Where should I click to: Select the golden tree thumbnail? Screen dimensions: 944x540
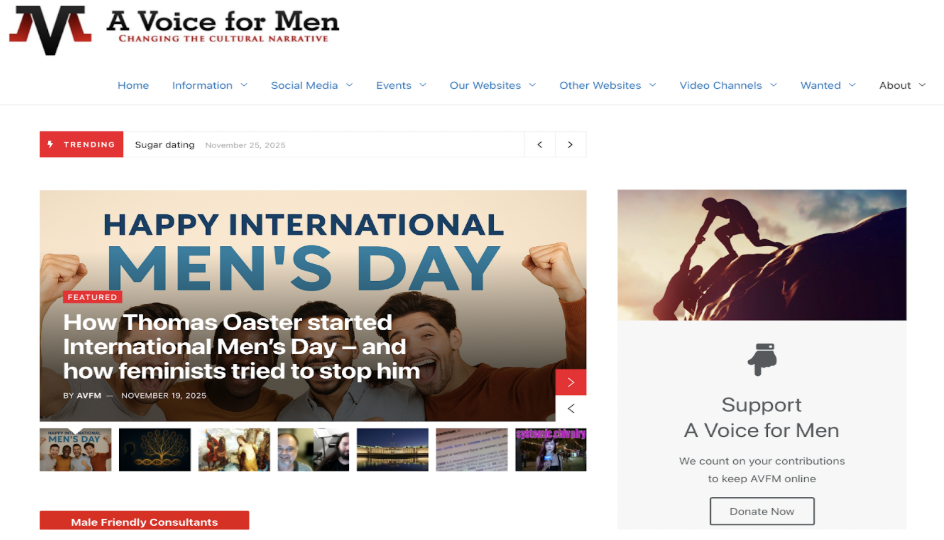pyautogui.click(x=154, y=450)
